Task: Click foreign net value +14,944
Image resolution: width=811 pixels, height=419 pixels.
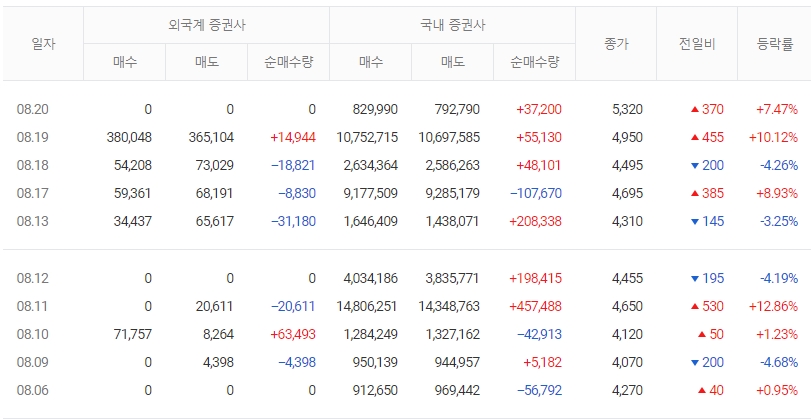Action: coord(293,137)
